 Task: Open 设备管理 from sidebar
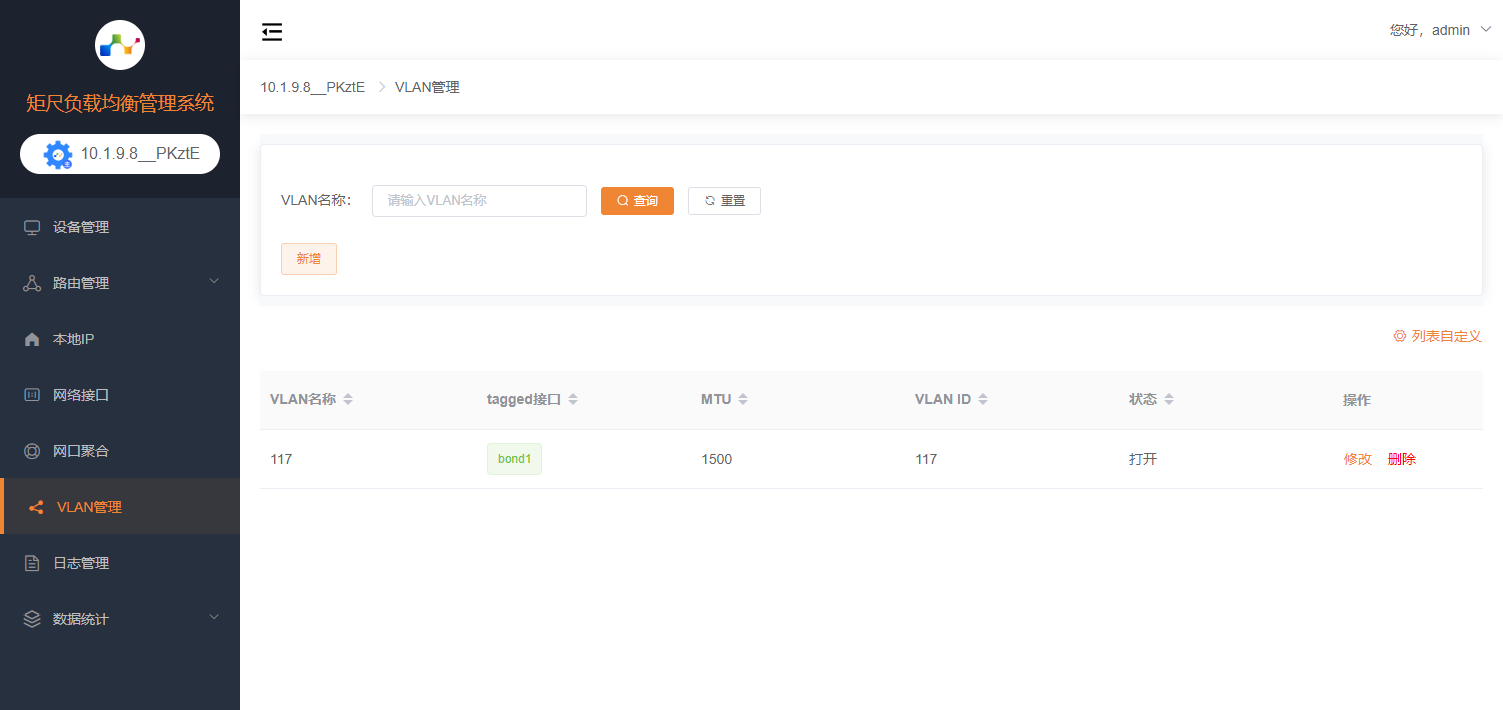click(81, 227)
